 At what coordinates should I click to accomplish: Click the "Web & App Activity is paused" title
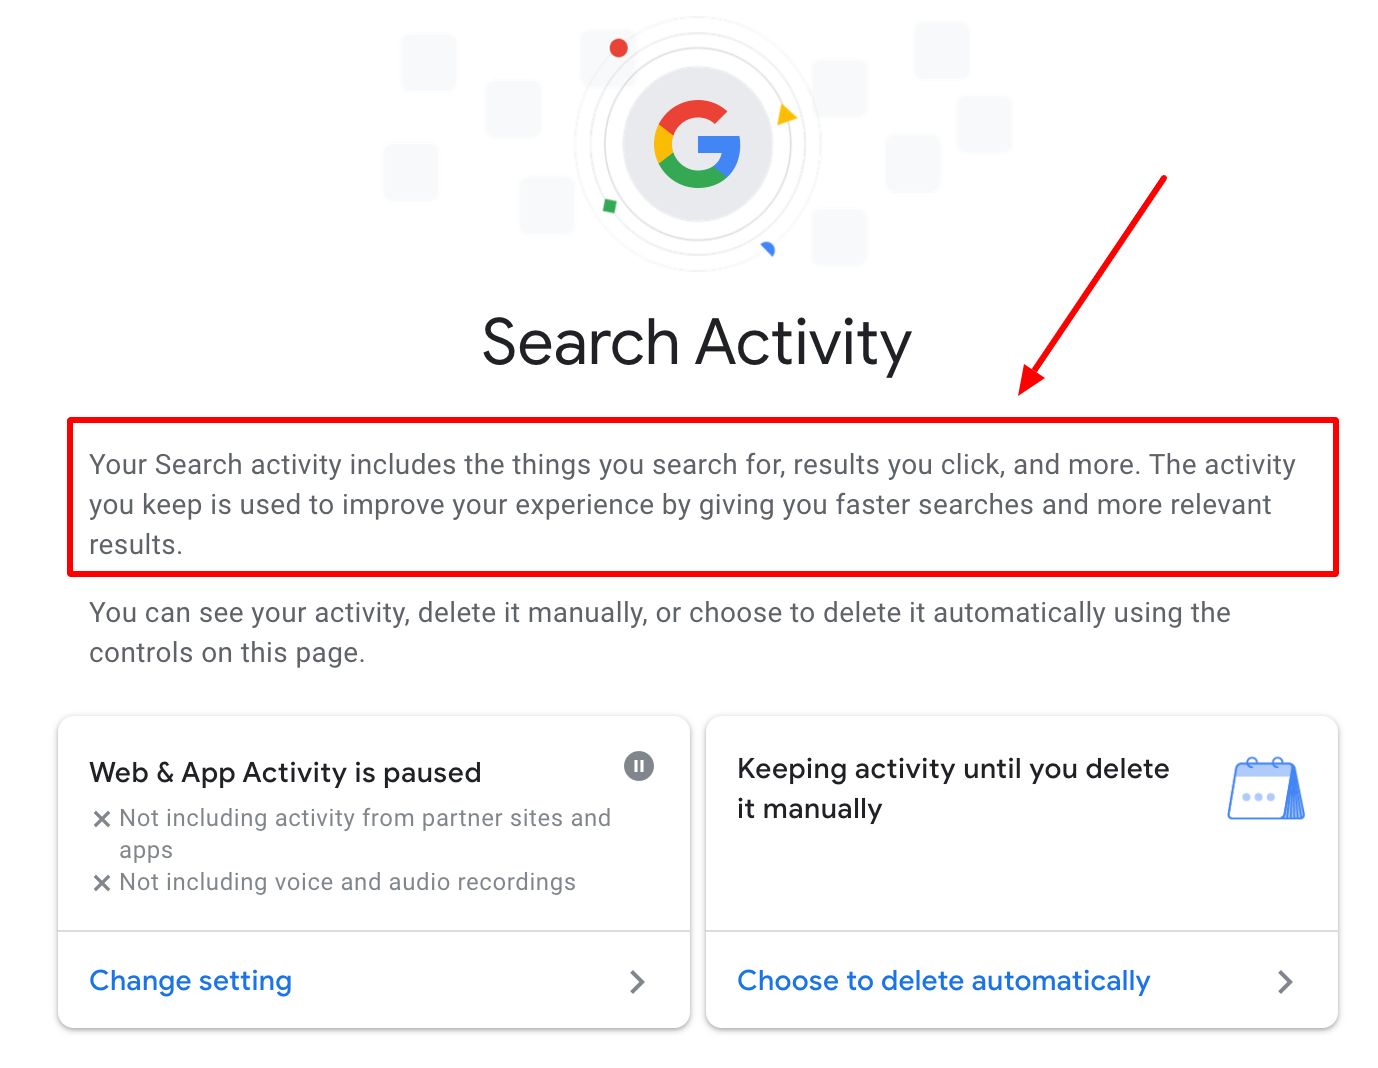click(x=285, y=772)
